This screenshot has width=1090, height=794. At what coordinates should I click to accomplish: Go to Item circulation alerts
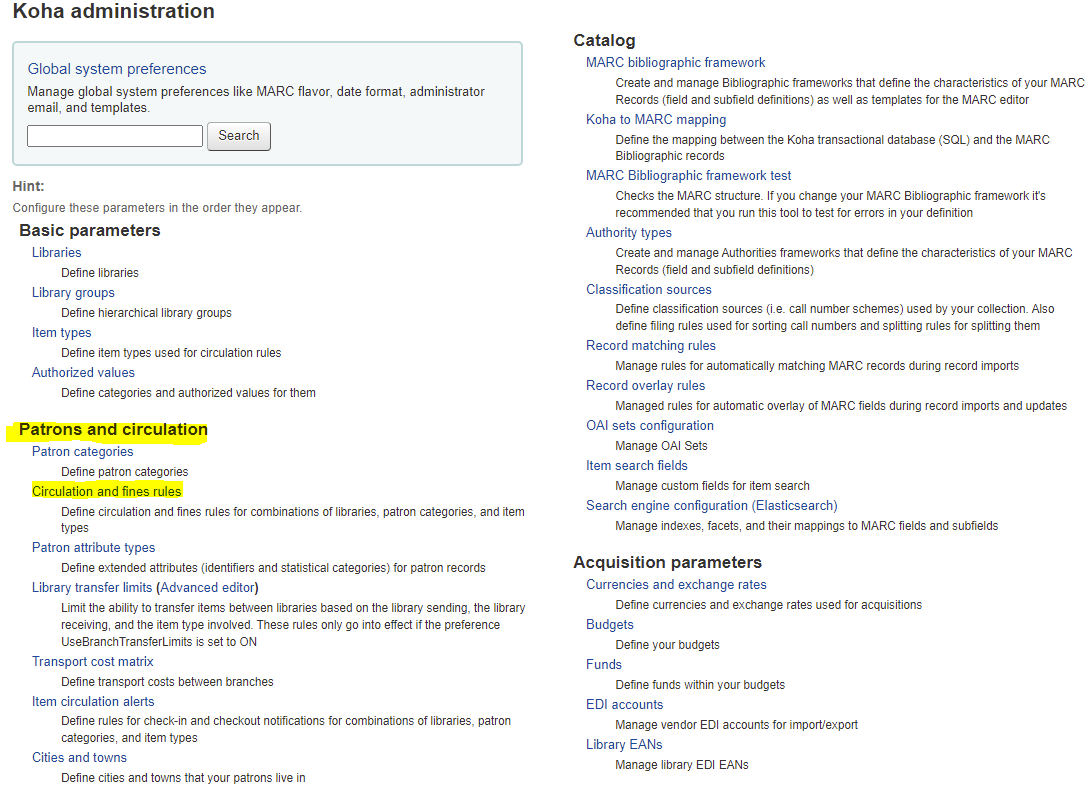(x=93, y=702)
